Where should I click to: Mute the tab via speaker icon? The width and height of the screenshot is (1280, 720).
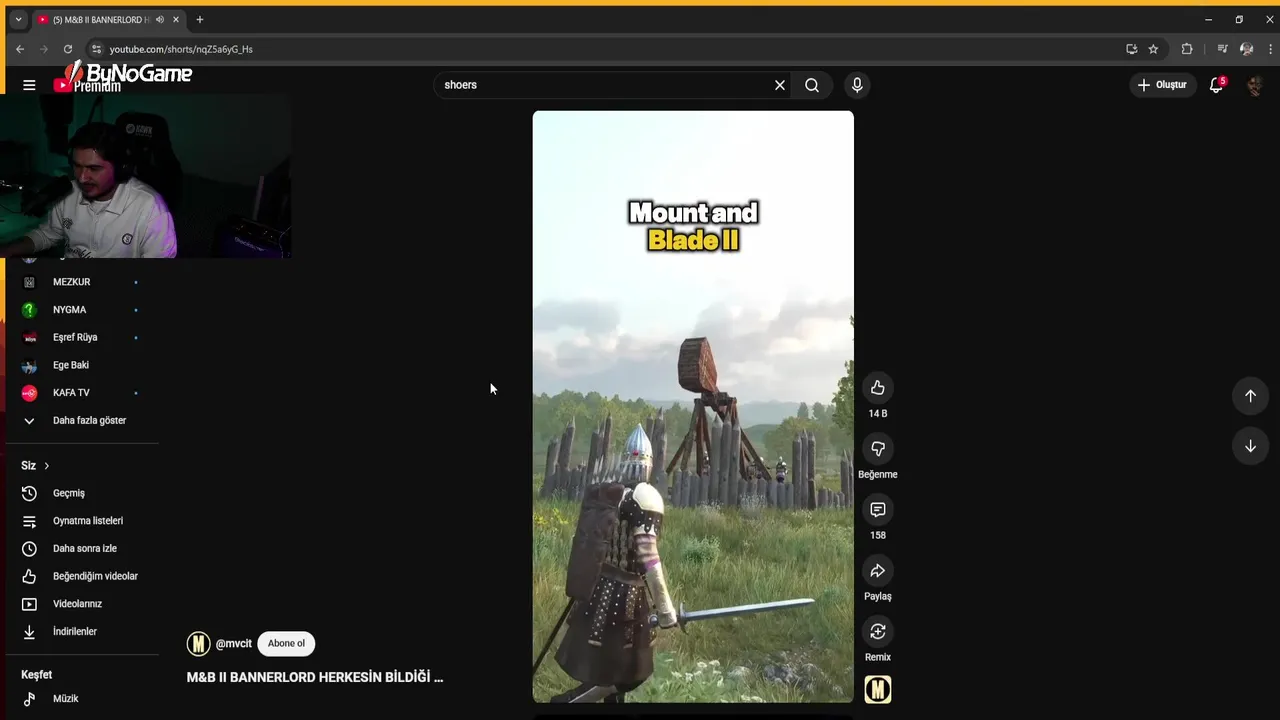coord(160,20)
